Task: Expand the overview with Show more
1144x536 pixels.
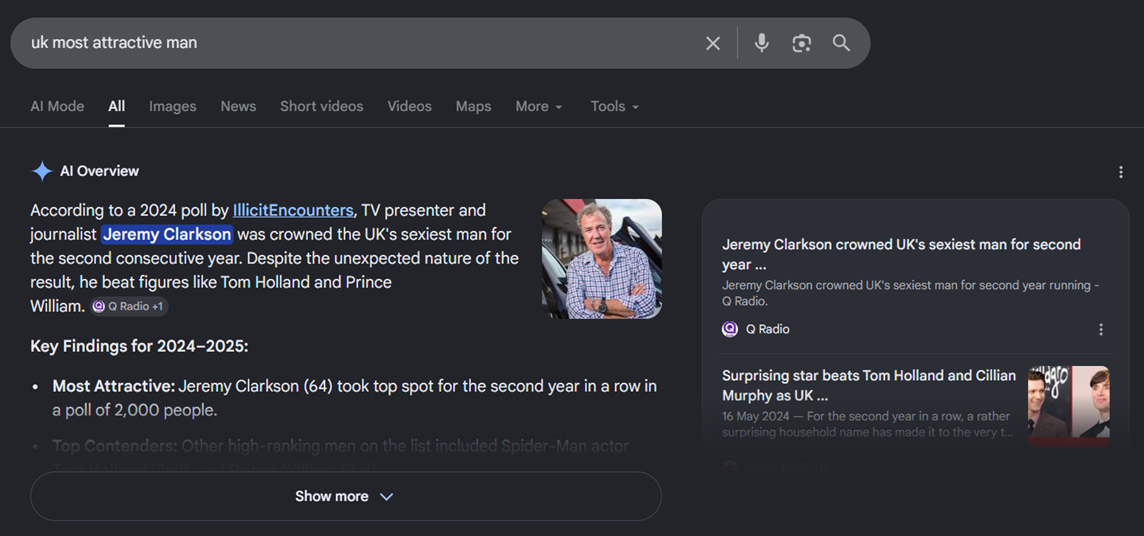Action: coord(346,496)
